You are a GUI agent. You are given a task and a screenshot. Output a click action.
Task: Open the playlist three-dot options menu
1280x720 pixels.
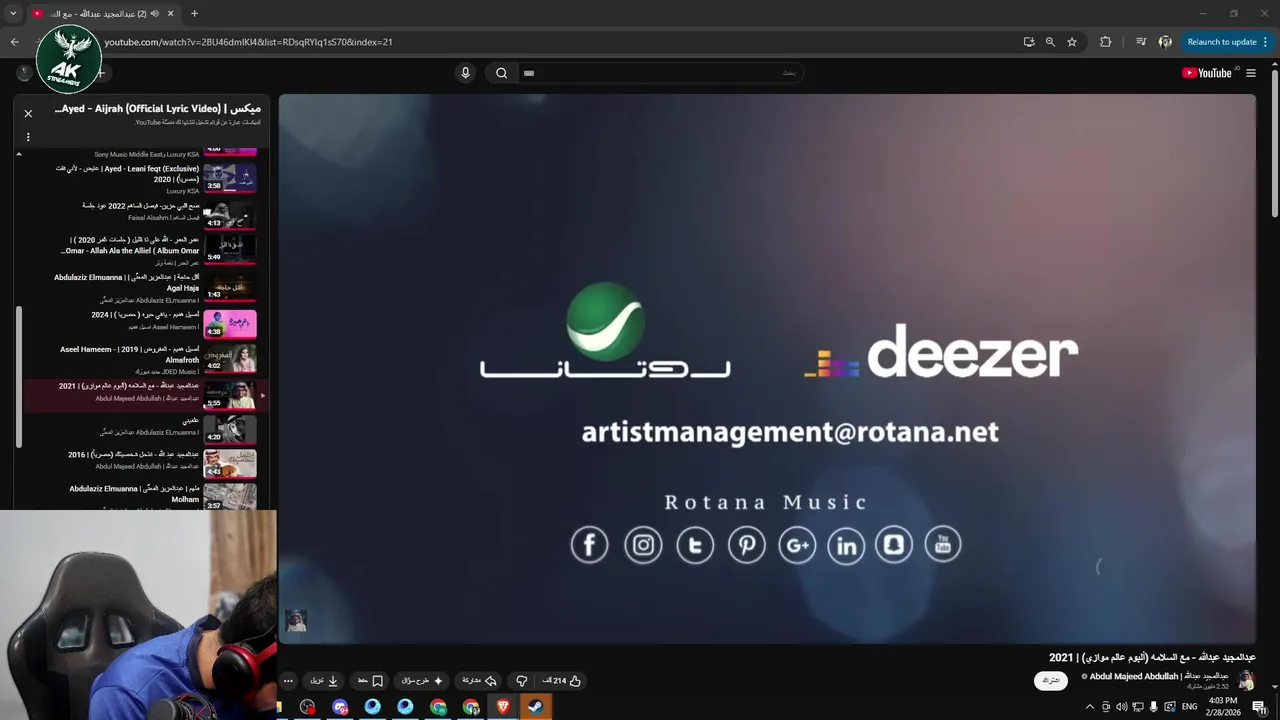click(x=28, y=137)
